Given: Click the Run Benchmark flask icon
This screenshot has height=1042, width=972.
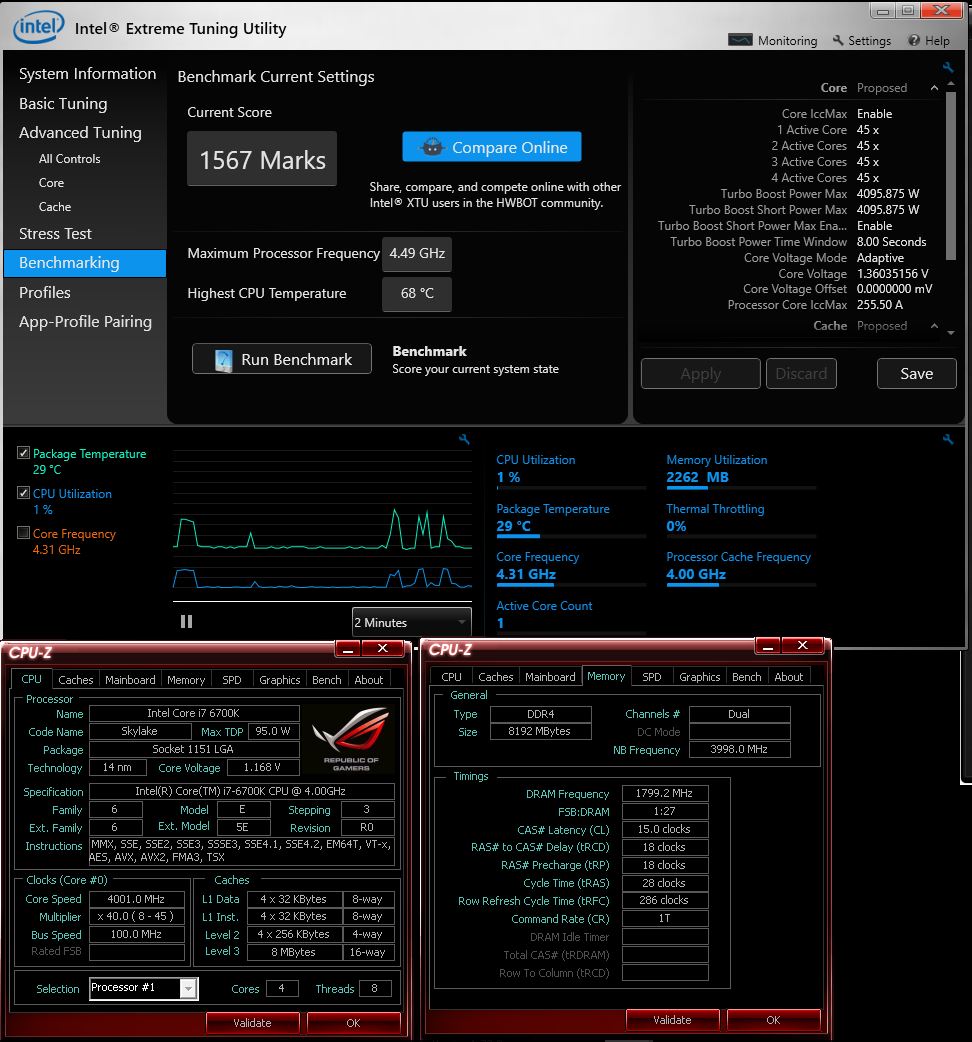Looking at the screenshot, I should pos(224,360).
